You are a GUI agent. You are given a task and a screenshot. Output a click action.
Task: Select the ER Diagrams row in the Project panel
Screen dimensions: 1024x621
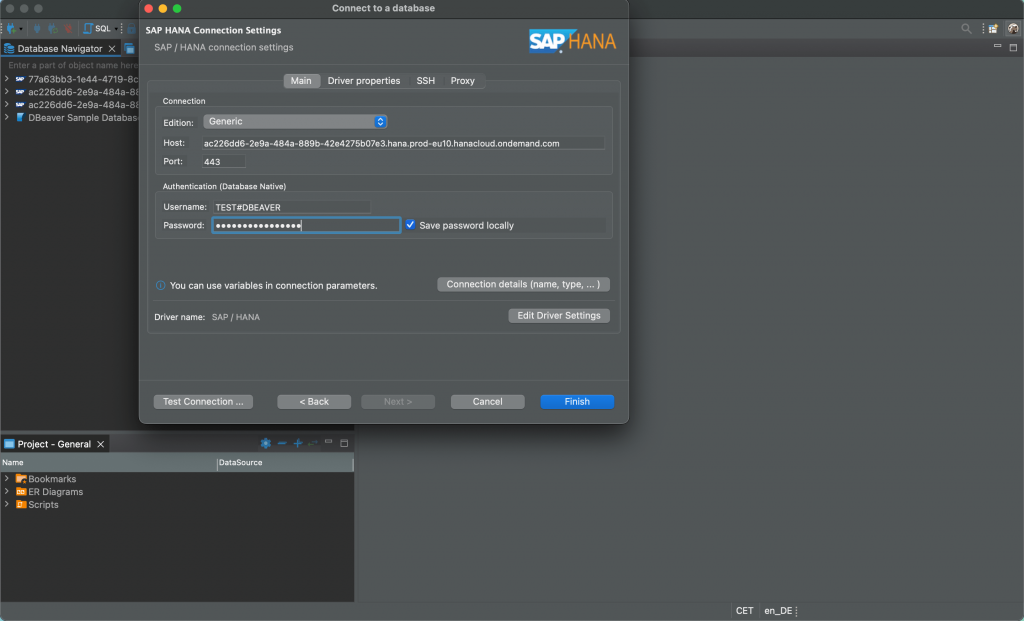[x=176, y=492]
